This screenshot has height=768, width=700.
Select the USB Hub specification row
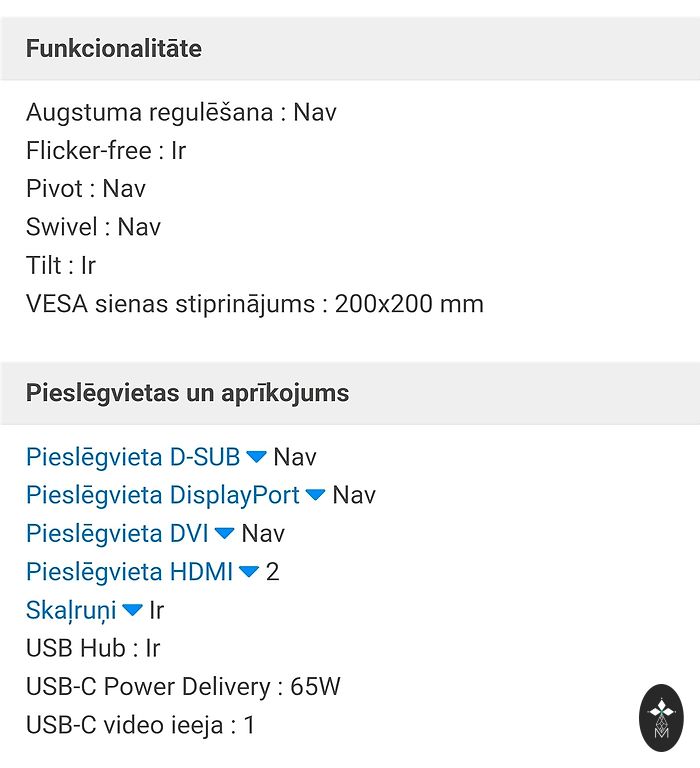pos(93,648)
